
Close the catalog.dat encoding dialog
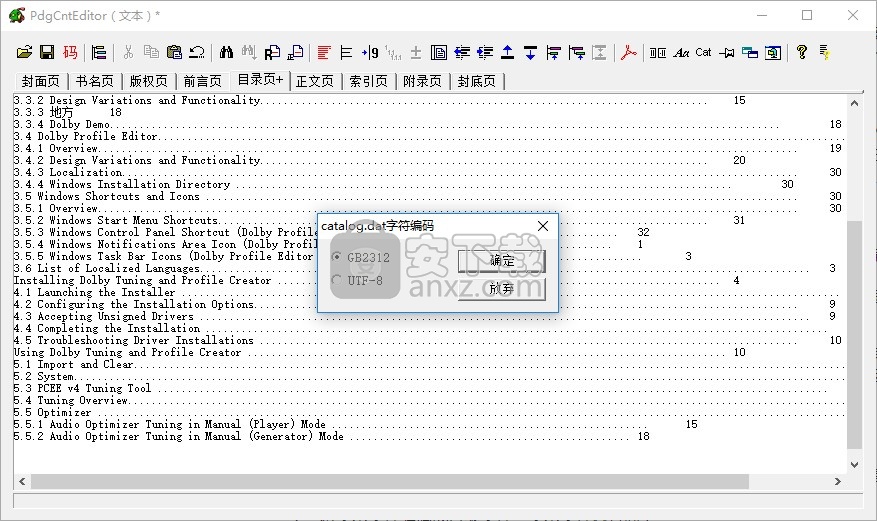coord(543,226)
